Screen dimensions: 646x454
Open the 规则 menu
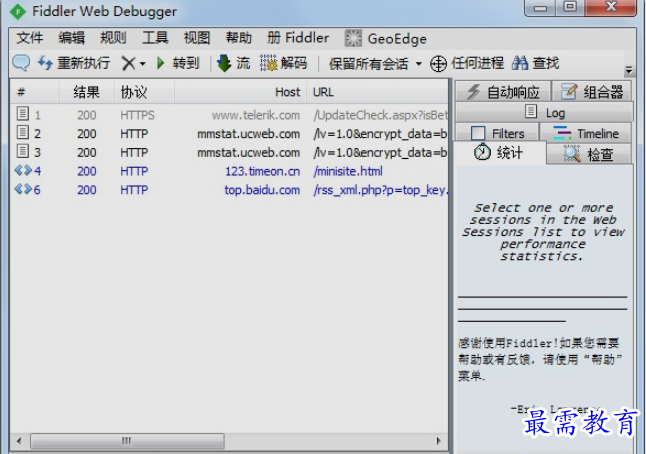tap(113, 38)
